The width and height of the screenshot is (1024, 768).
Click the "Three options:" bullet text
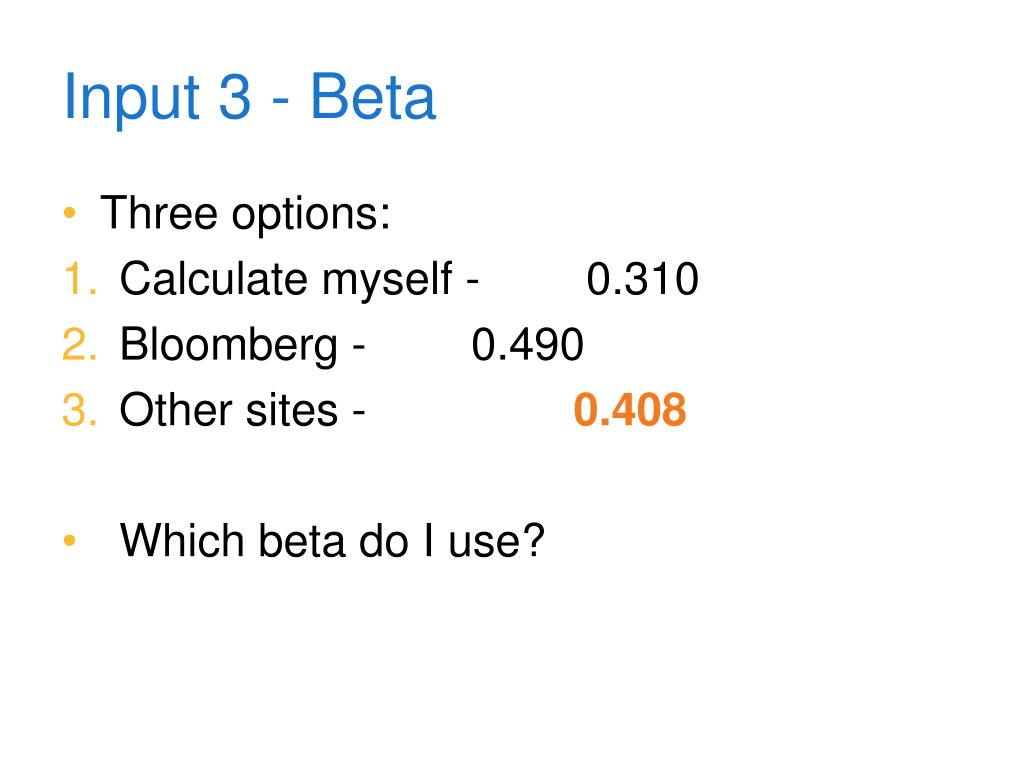click(246, 214)
